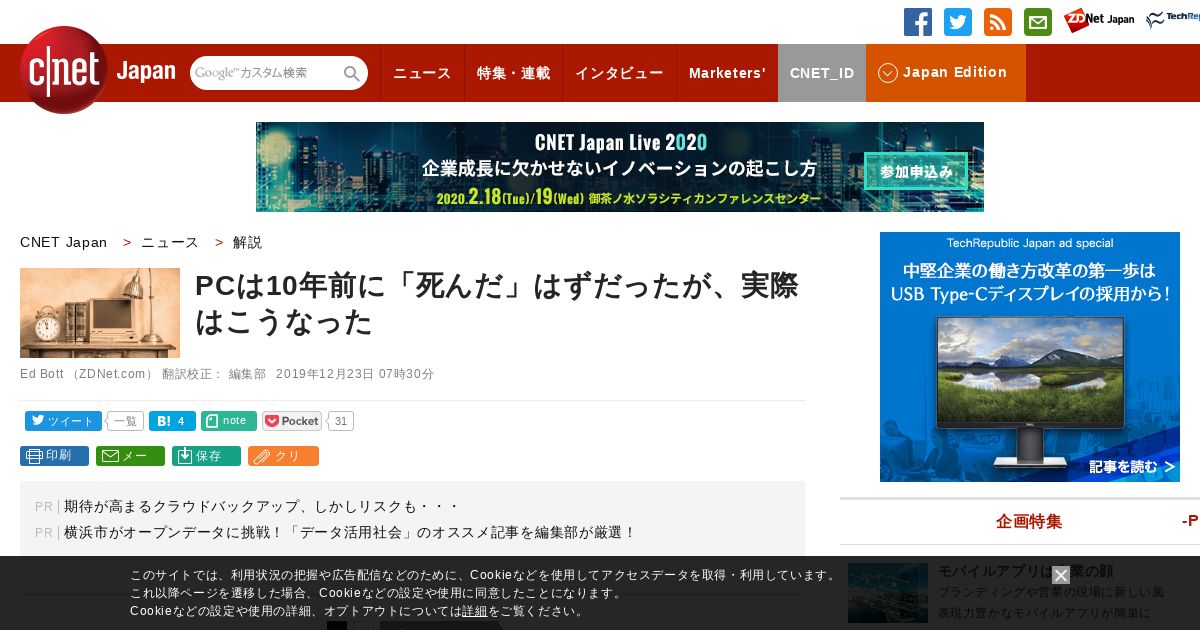
Task: Open 詳細 link in cookie notice
Action: [x=475, y=611]
